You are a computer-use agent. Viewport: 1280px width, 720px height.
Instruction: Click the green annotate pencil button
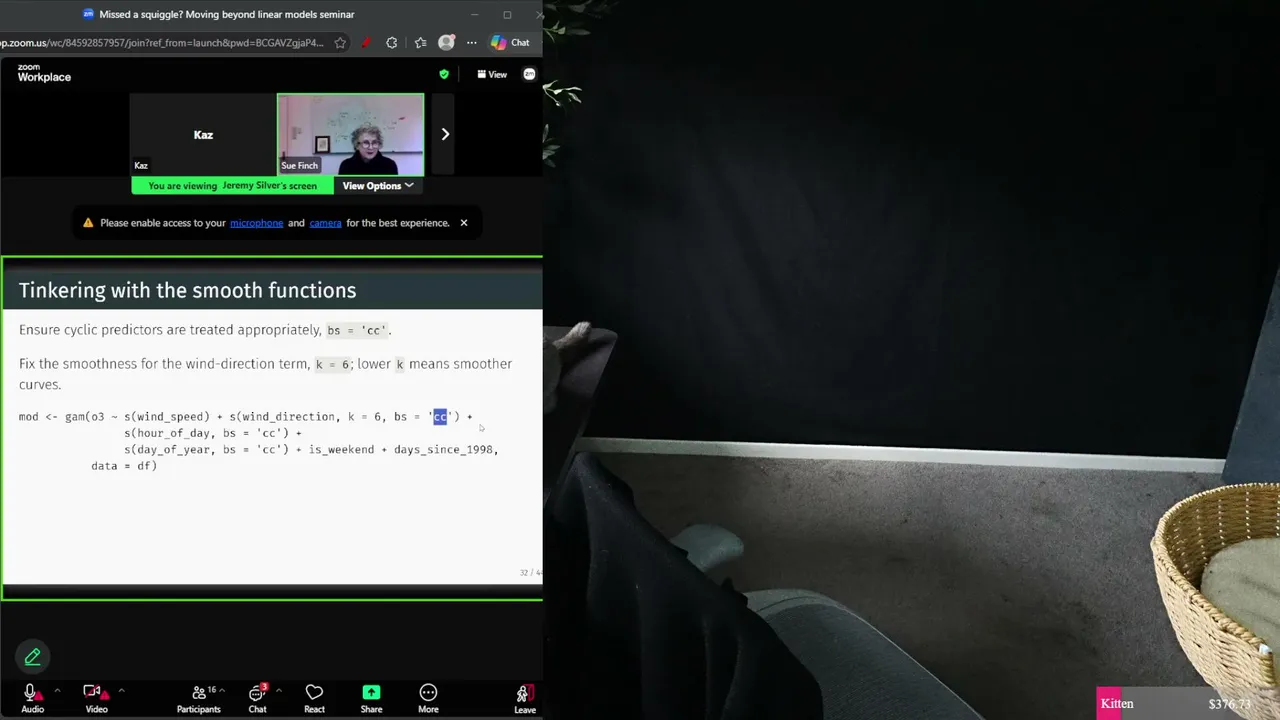point(32,657)
